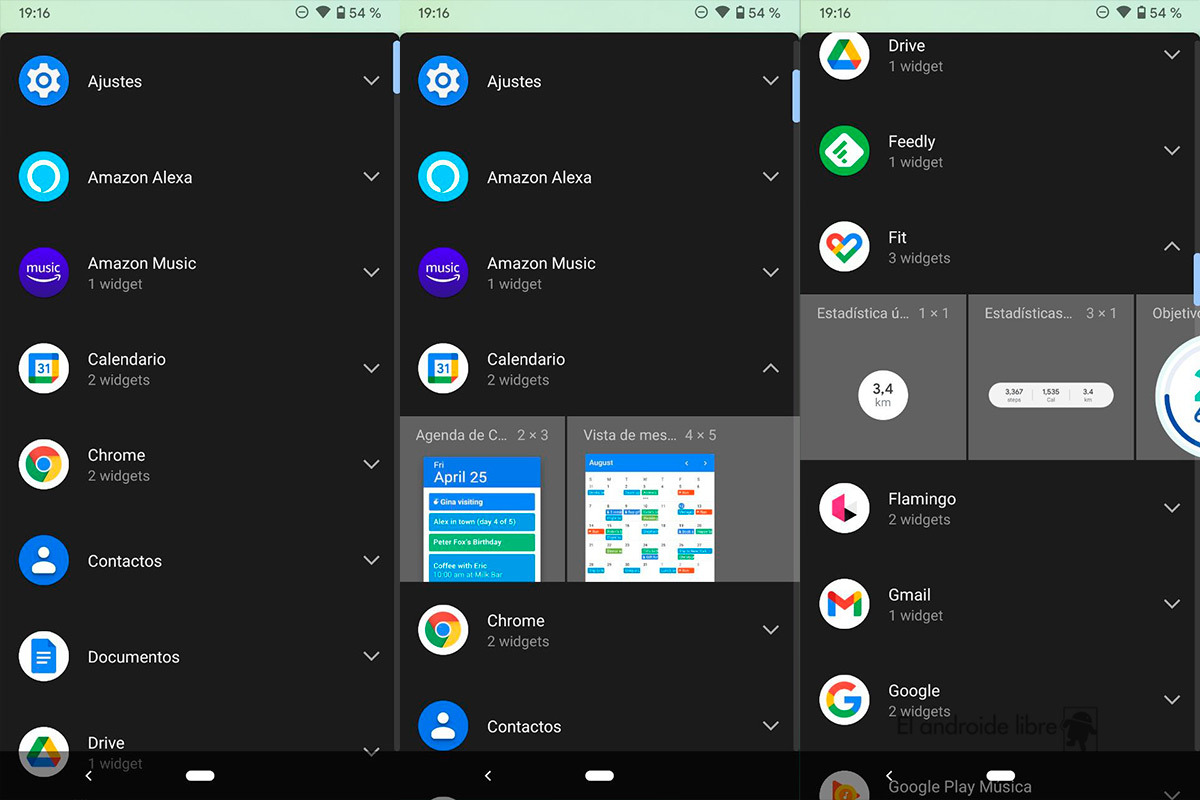
Task: Tap the Feedly icon
Action: [x=844, y=151]
